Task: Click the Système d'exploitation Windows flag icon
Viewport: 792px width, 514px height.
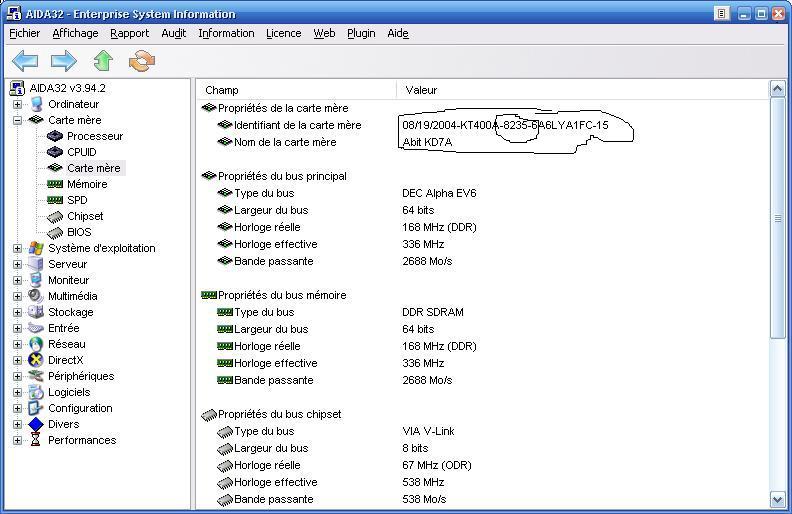Action: coord(36,248)
